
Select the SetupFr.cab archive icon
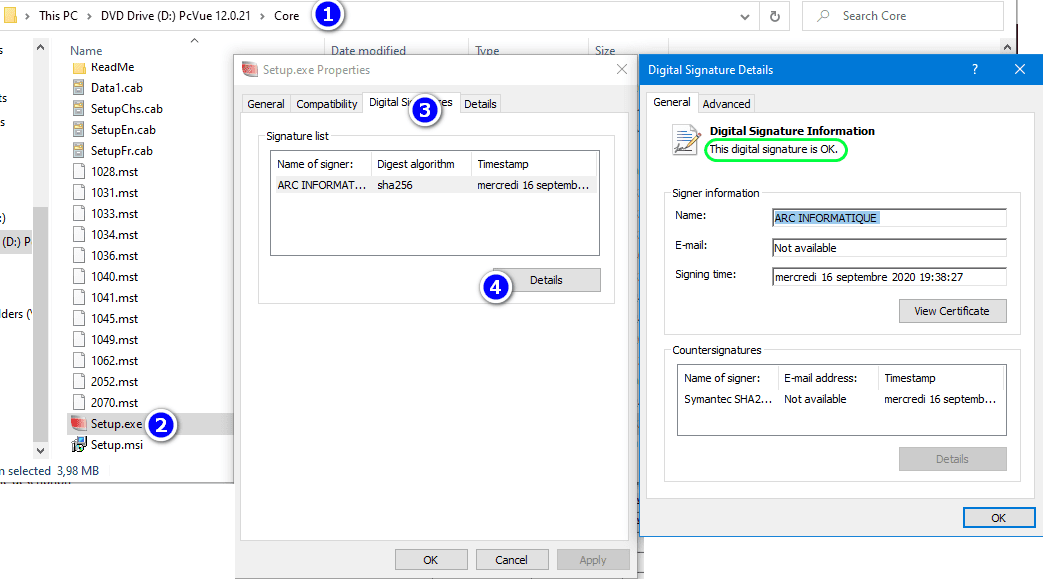tap(79, 151)
